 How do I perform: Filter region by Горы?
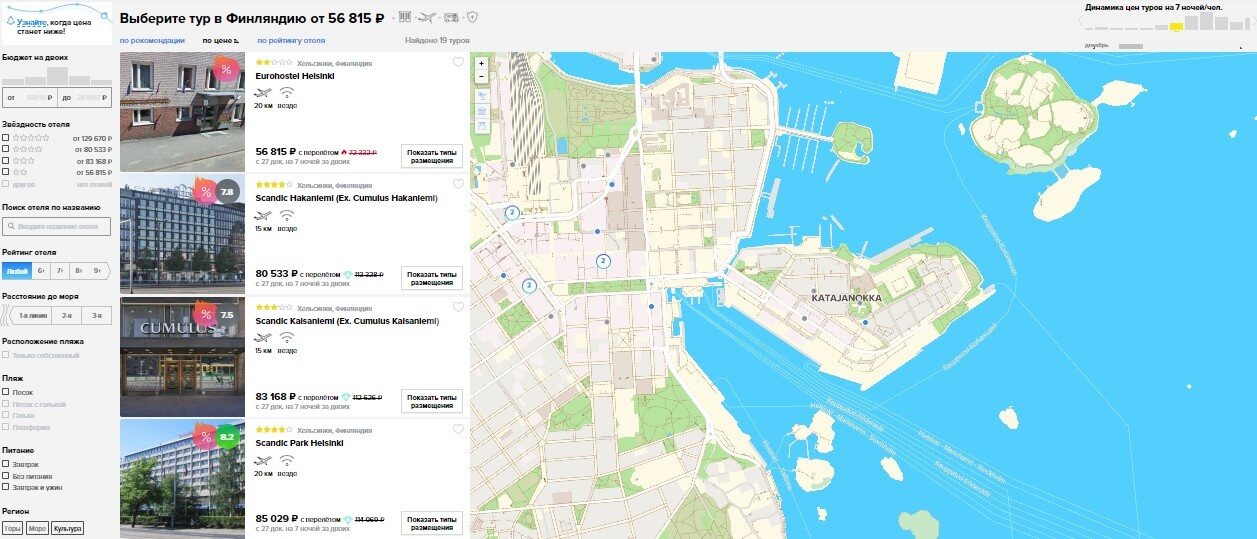(x=12, y=528)
